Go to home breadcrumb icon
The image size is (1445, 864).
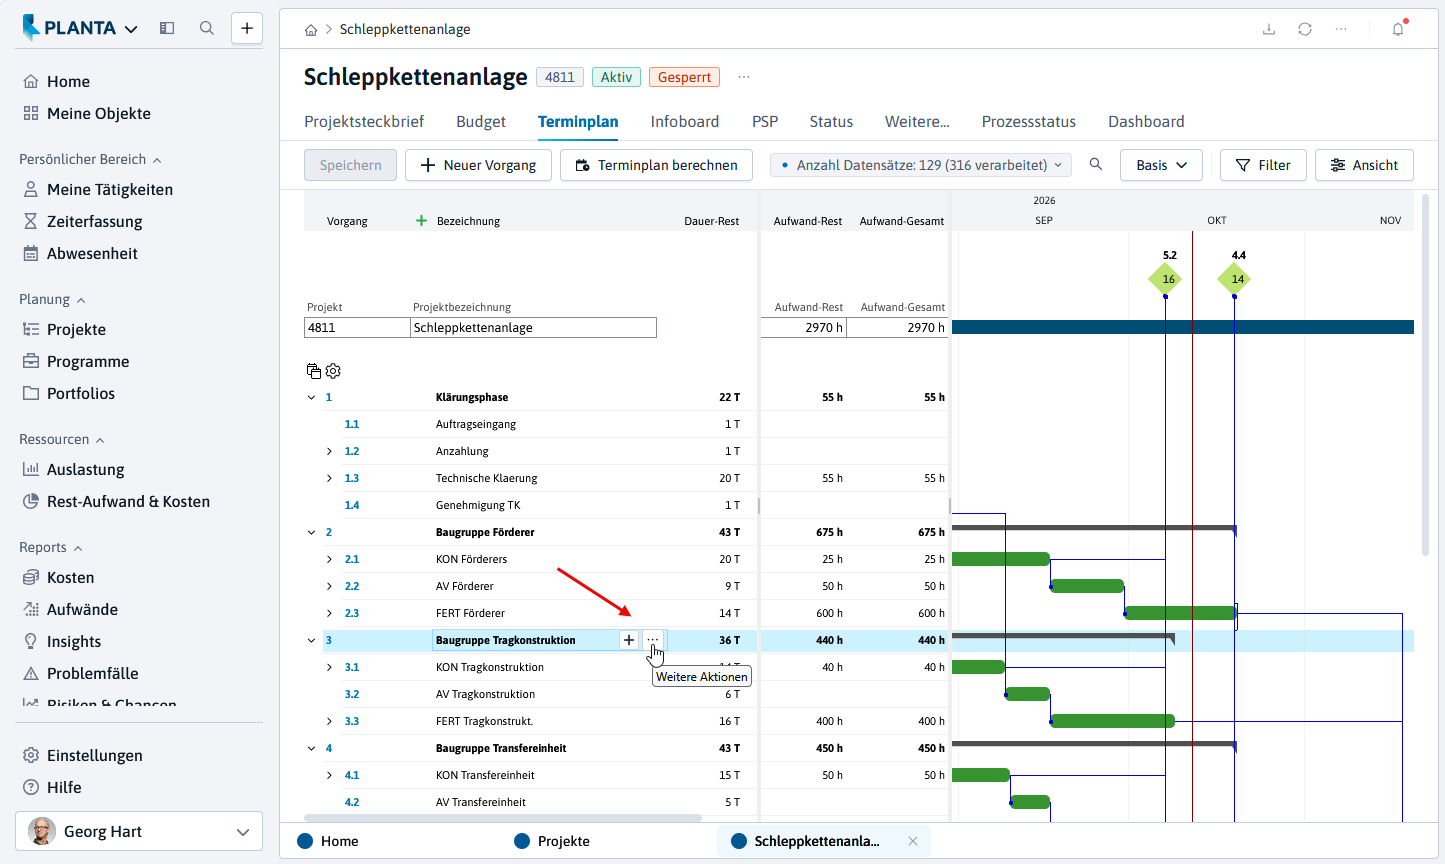pos(311,30)
